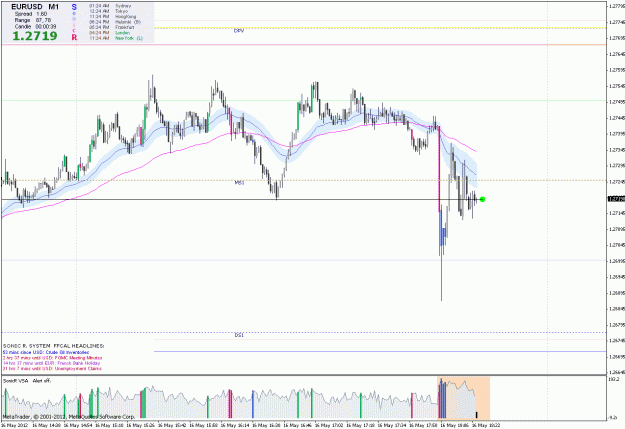Viewport: 625px width, 429px height.
Task: Open the French Bank Holiday headline
Action: [x=51, y=363]
